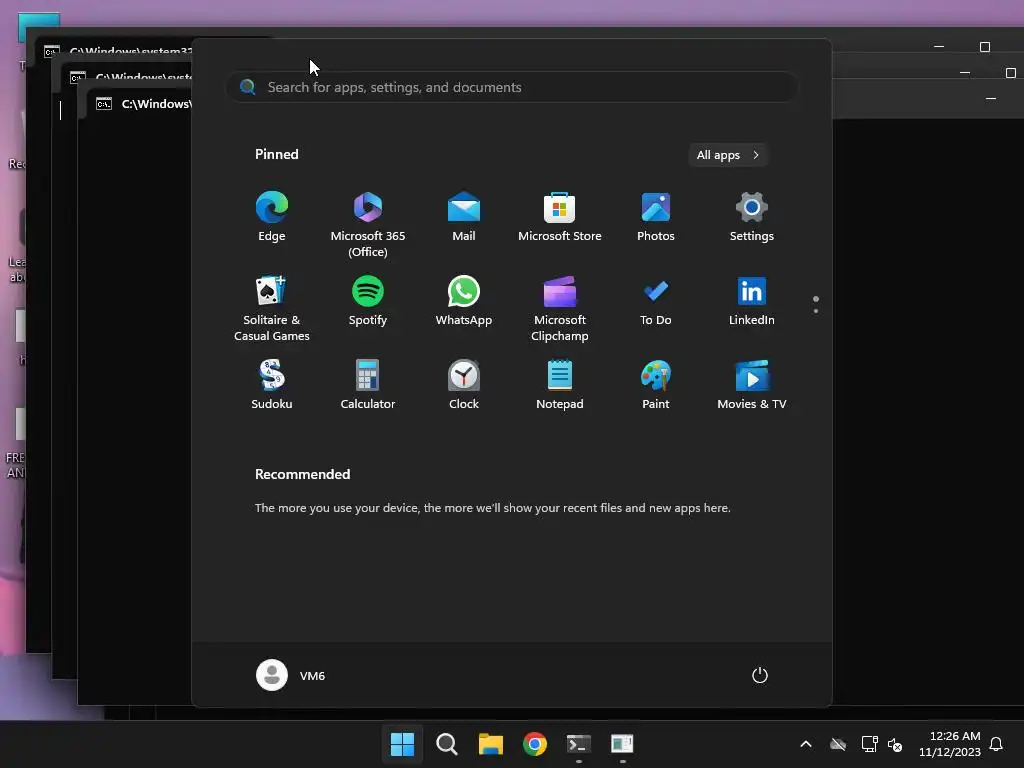Screen dimensions: 1024x768
Task: Open WhatsApp
Action: click(x=464, y=301)
